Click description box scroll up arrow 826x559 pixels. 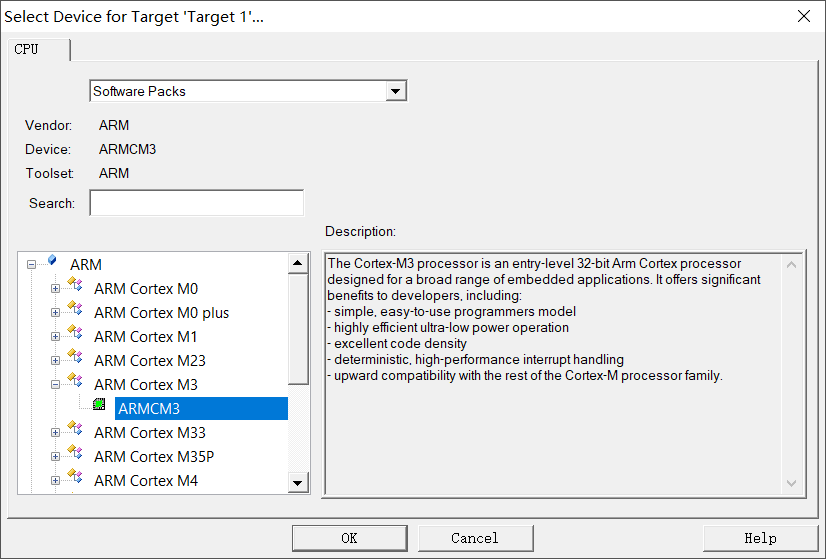click(791, 264)
